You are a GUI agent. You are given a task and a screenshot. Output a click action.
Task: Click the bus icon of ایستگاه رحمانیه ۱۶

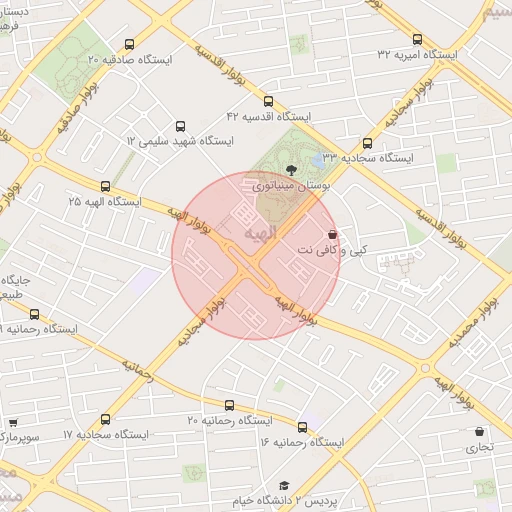pyautogui.click(x=303, y=427)
